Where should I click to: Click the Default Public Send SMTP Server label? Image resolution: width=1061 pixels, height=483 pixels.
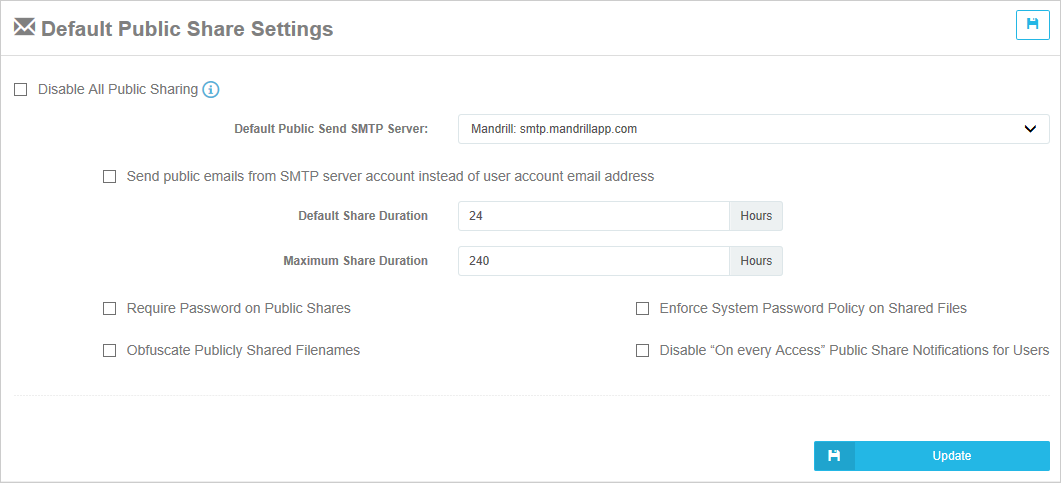pos(331,129)
